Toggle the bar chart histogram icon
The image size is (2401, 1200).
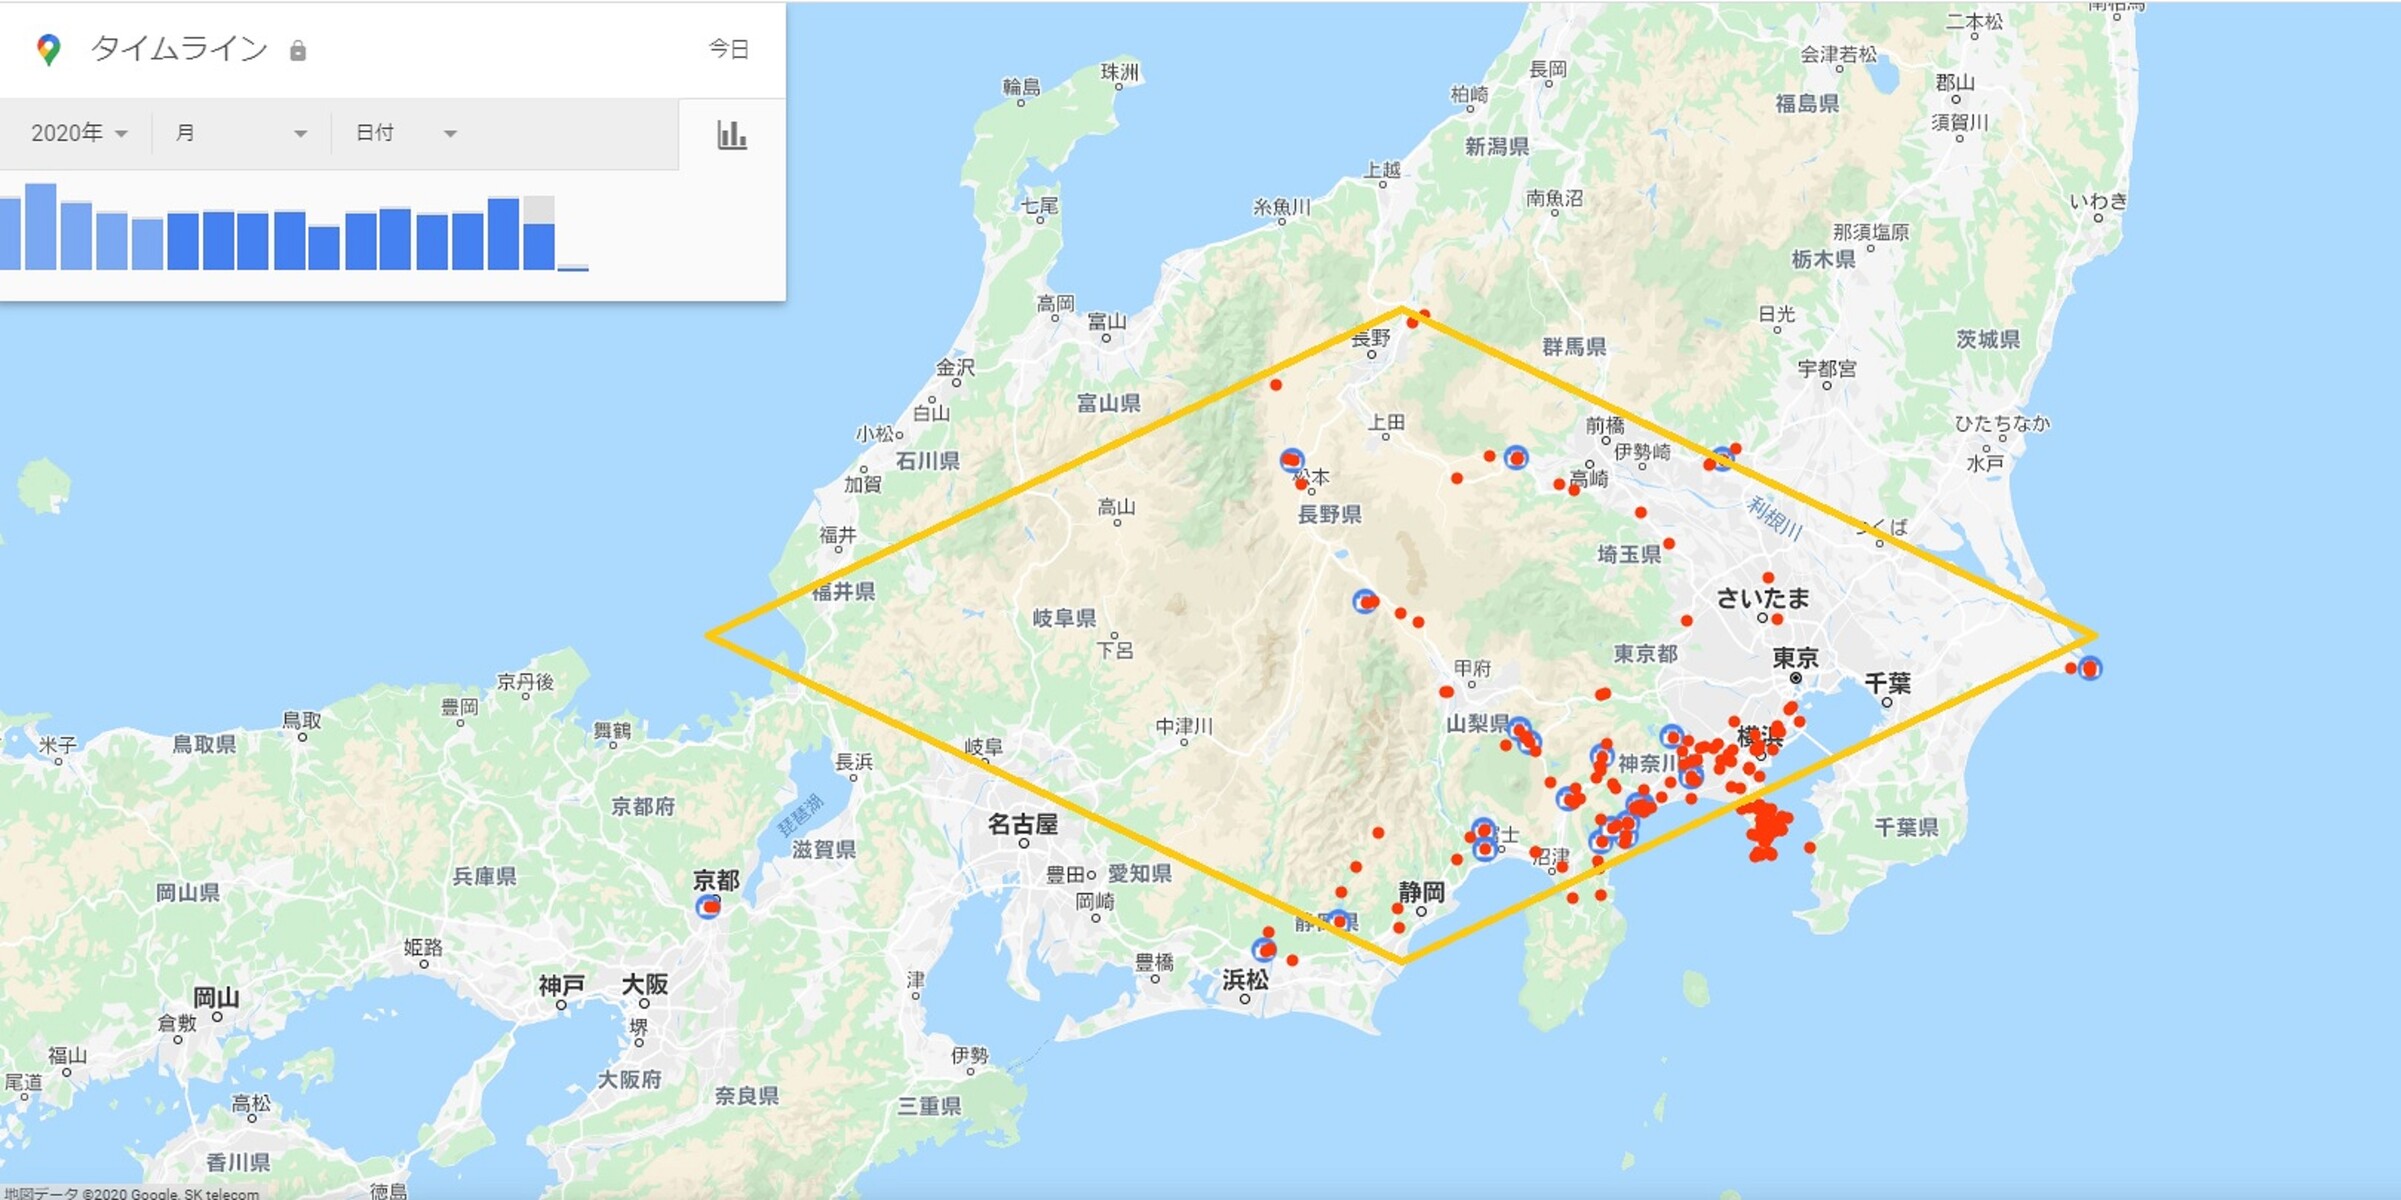[x=732, y=135]
